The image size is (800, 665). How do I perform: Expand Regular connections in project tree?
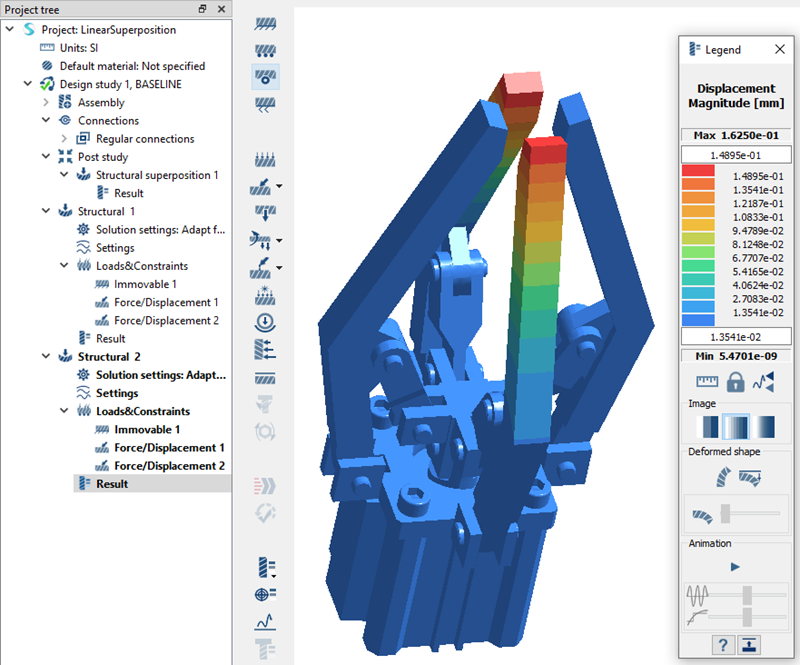[64, 139]
